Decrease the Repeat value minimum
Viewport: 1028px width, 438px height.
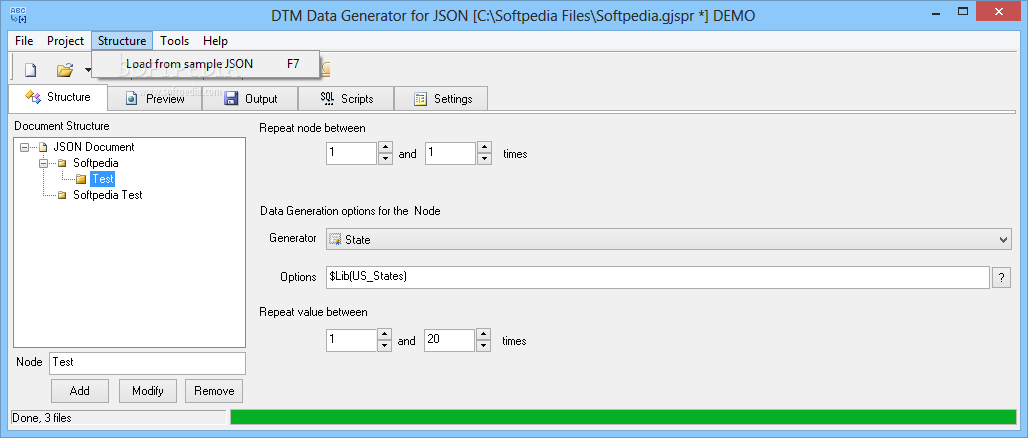point(385,346)
